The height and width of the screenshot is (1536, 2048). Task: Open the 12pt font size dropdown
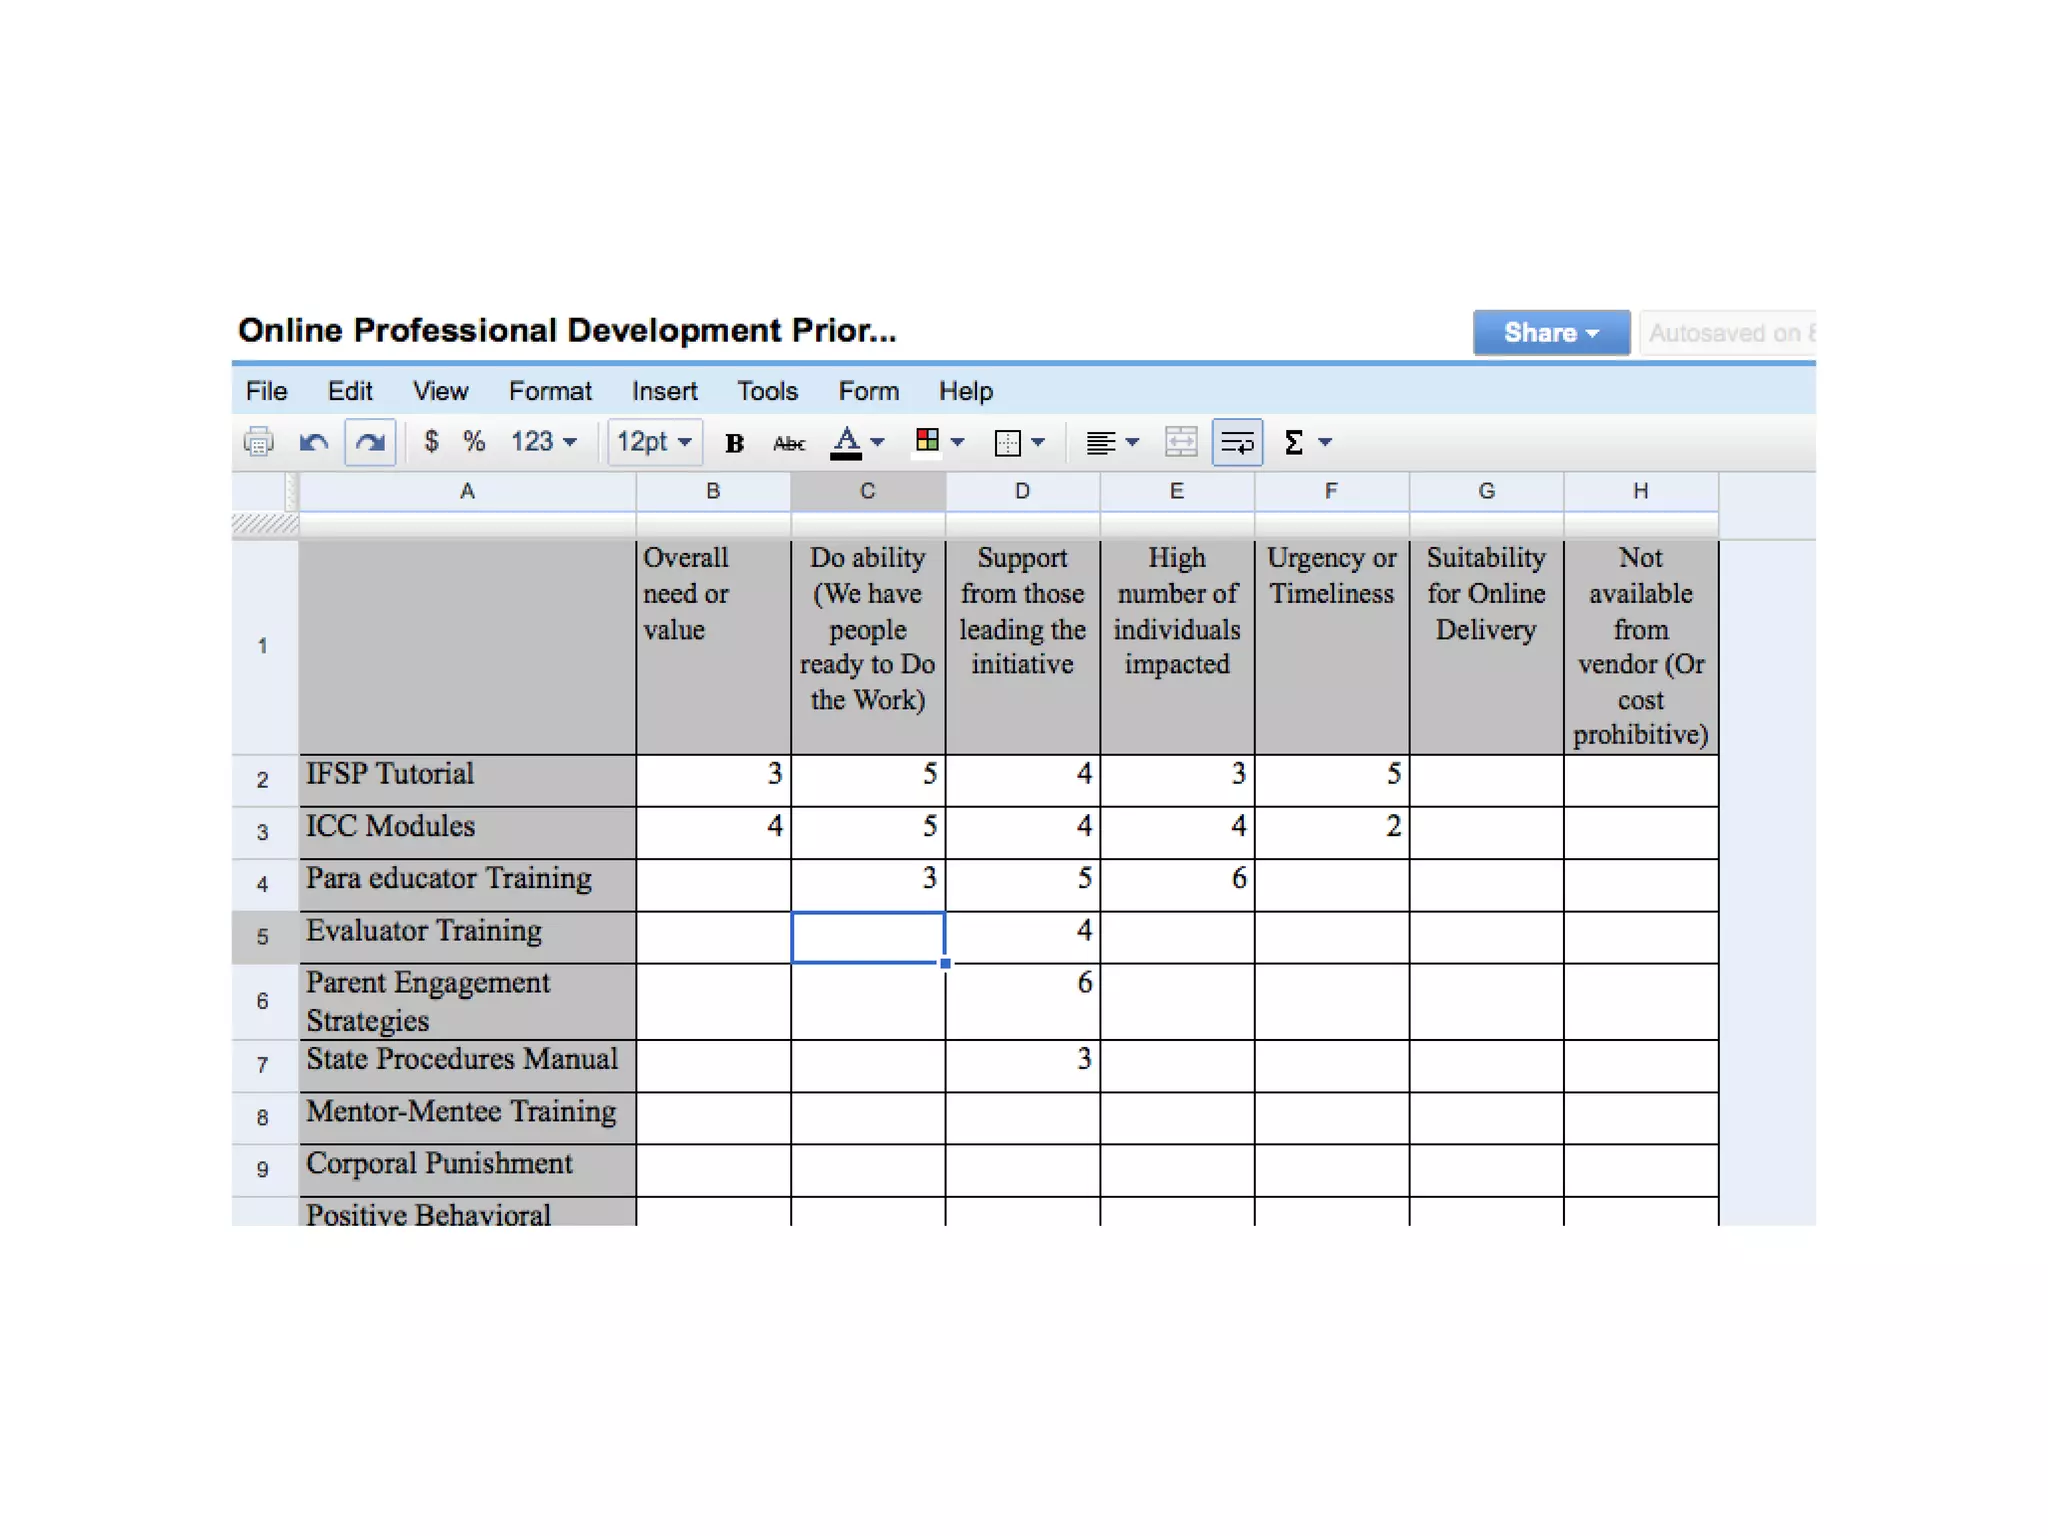pos(654,441)
